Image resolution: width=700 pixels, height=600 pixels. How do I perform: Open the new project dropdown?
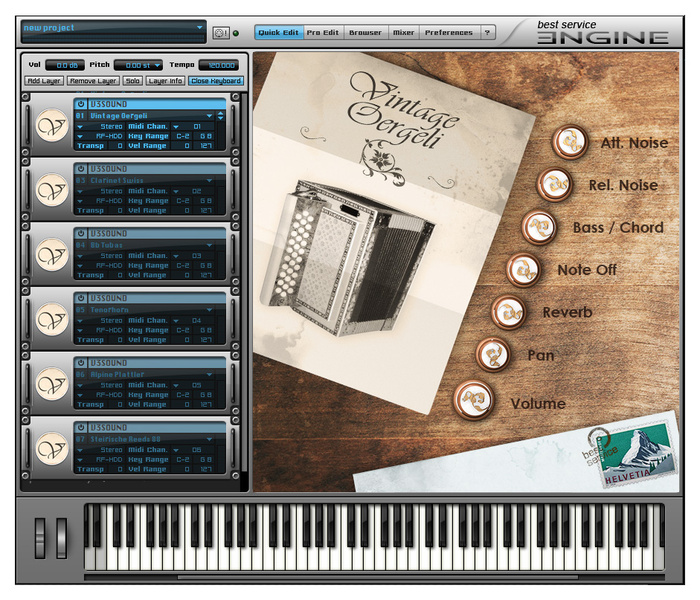click(x=200, y=27)
